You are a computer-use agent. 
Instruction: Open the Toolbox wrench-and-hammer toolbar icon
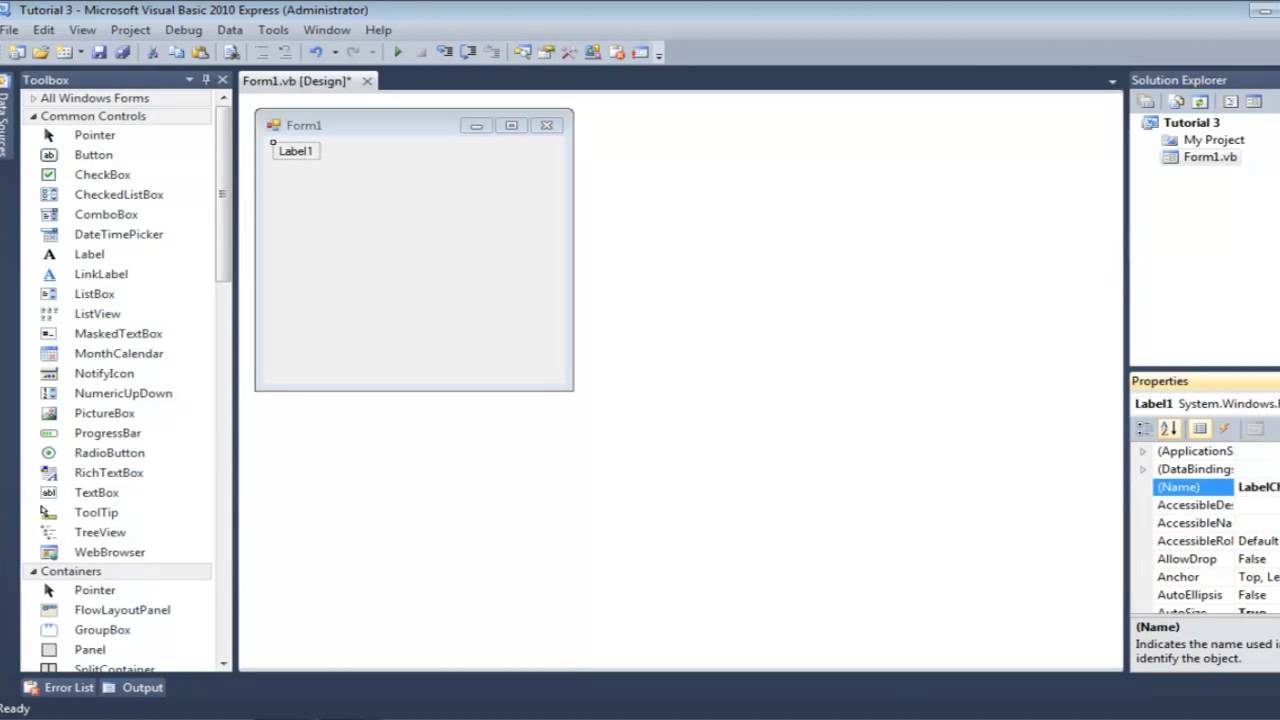569,52
